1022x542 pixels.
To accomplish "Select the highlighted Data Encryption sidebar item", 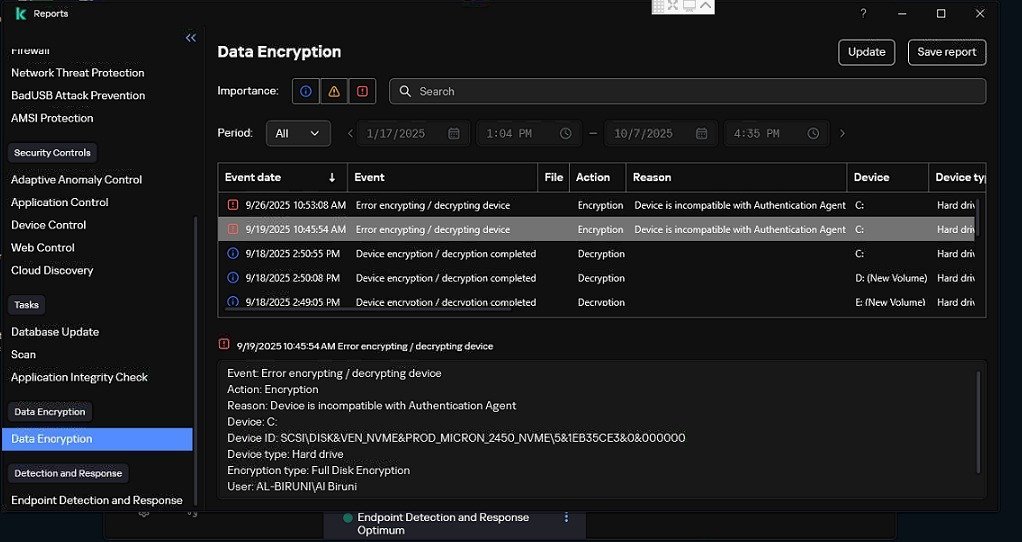I will click(x=97, y=439).
